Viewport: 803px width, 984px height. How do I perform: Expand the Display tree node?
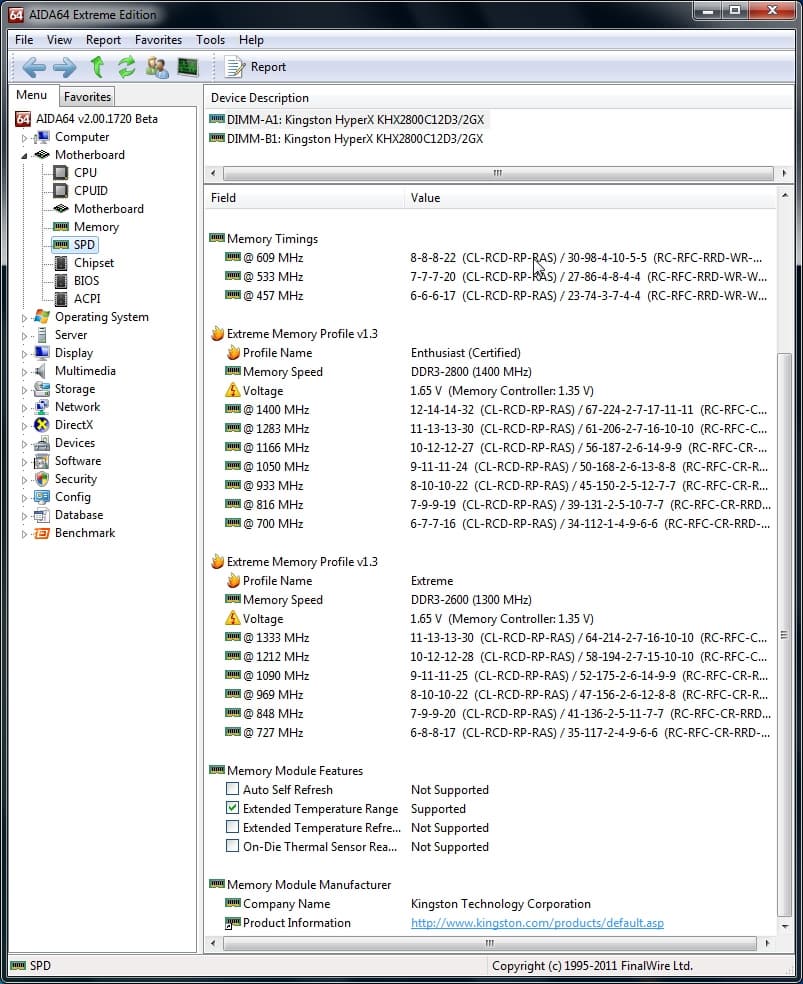[x=24, y=354]
